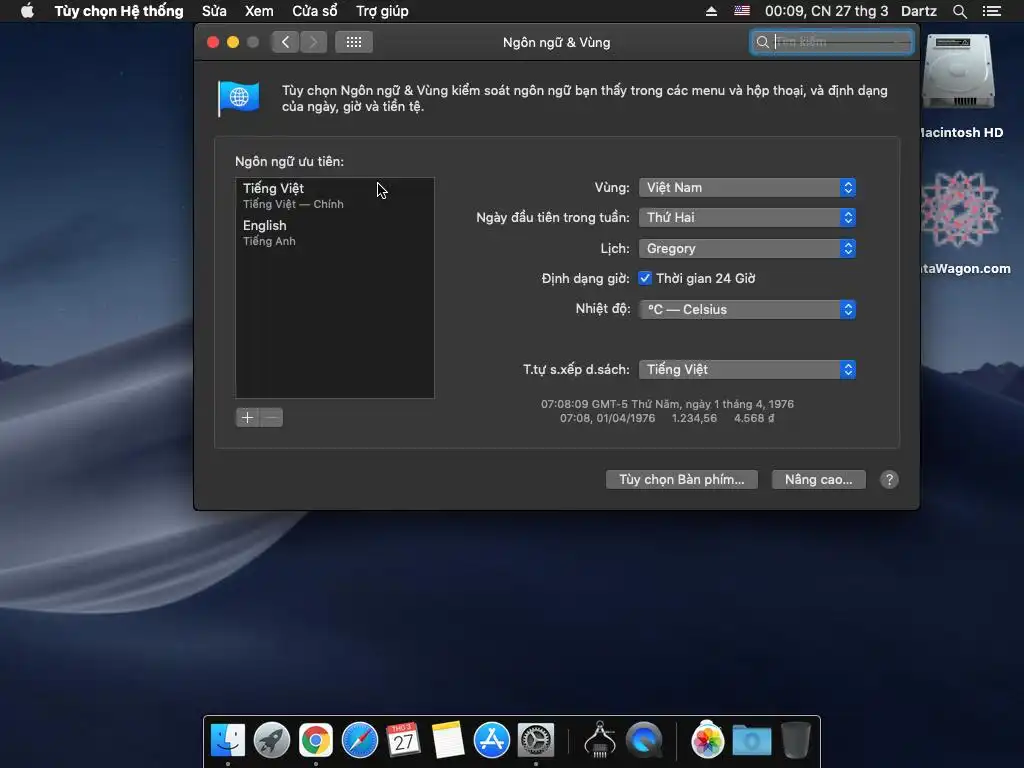Viewport: 1024px width, 768px height.
Task: Open the Tùy chọn Hệ thống menu
Action: coord(119,11)
